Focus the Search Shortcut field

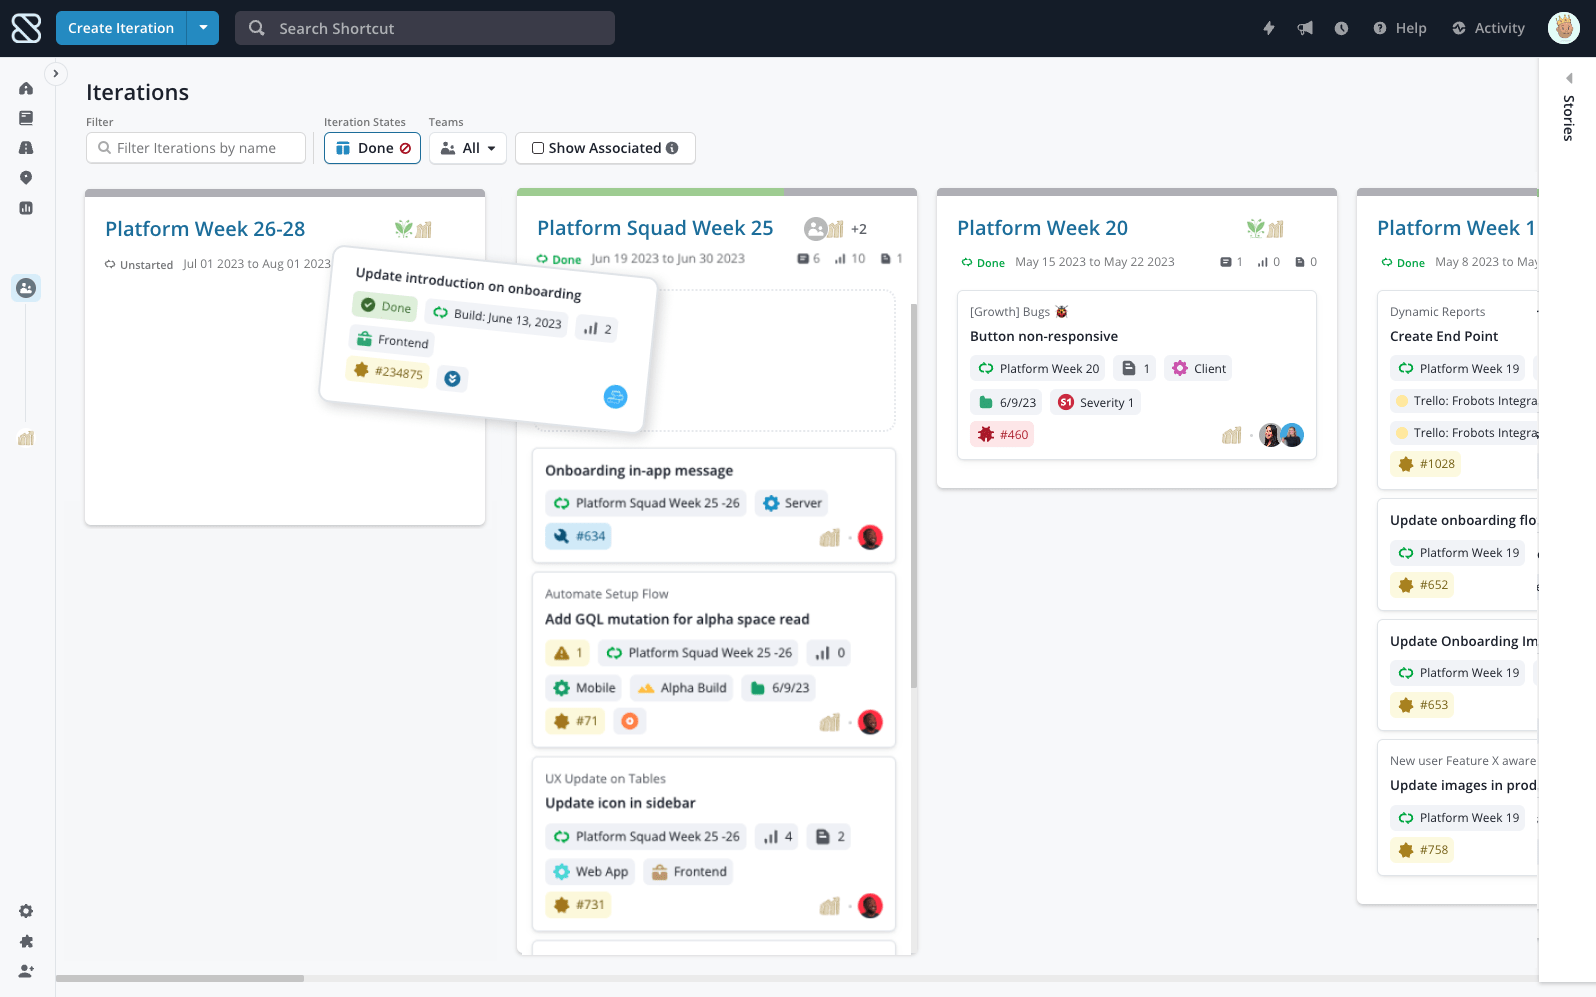click(425, 28)
